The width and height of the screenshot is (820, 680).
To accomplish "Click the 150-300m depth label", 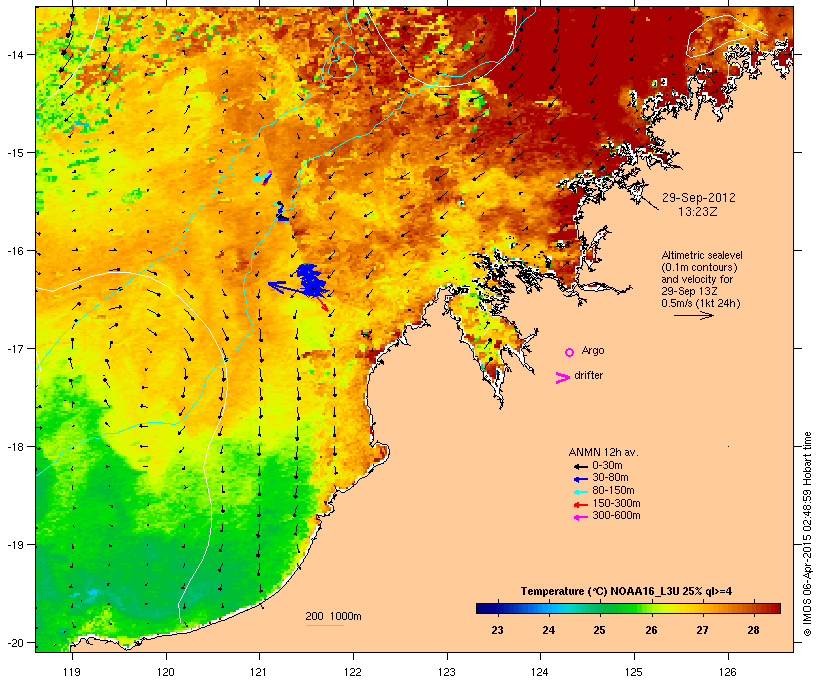I will 616,504.
